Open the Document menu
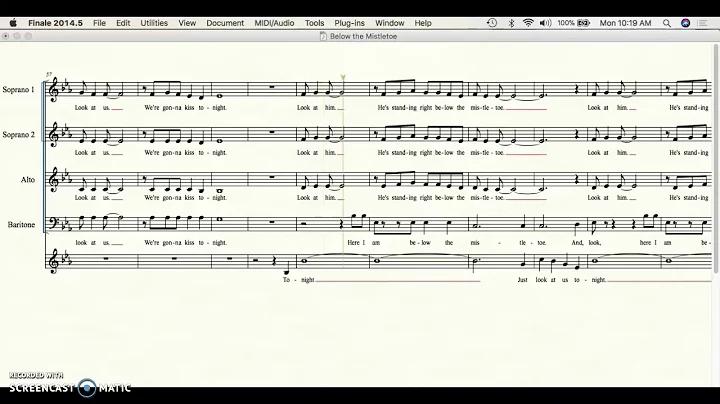The image size is (720, 404). 225,23
